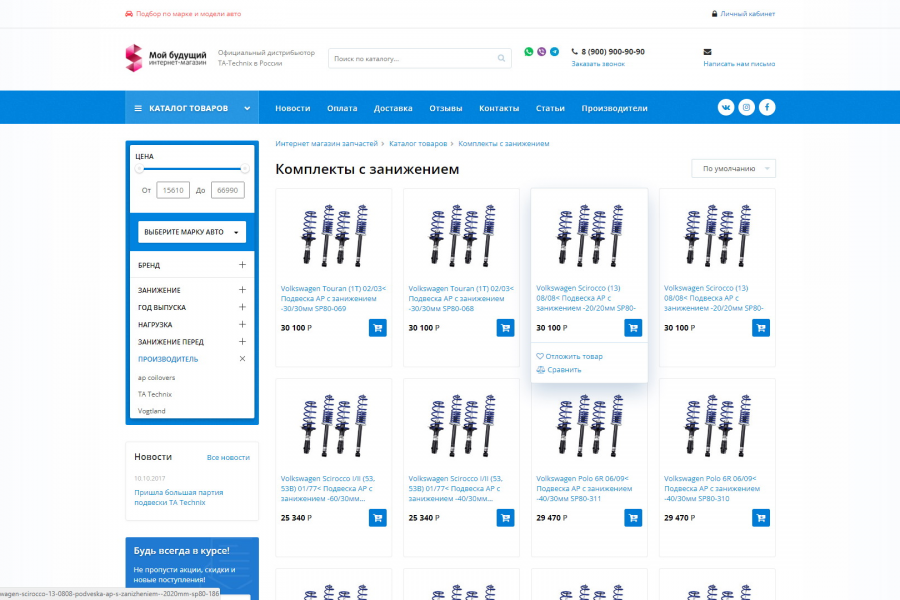Screen dimensions: 900x600
Task: Open Telegram contact icon
Action: tap(554, 52)
